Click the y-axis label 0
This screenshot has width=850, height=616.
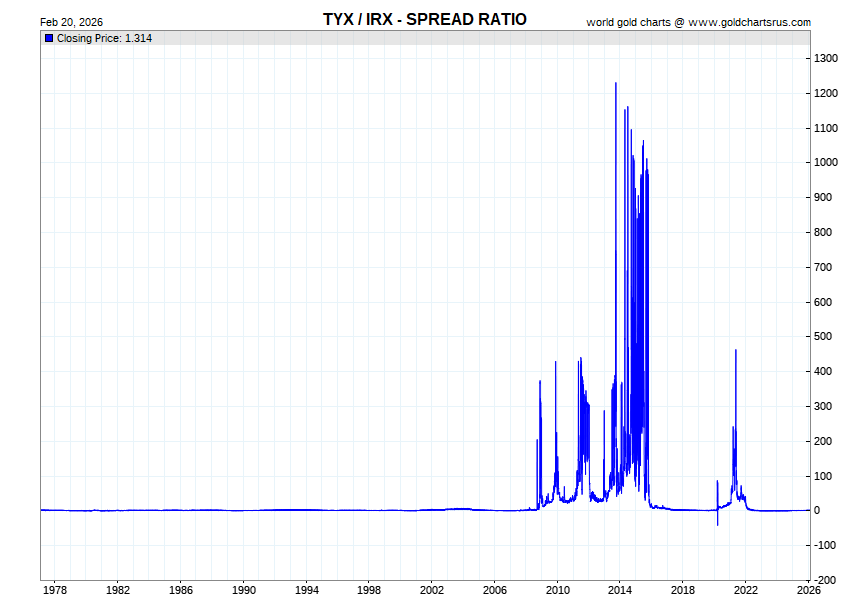817,510
